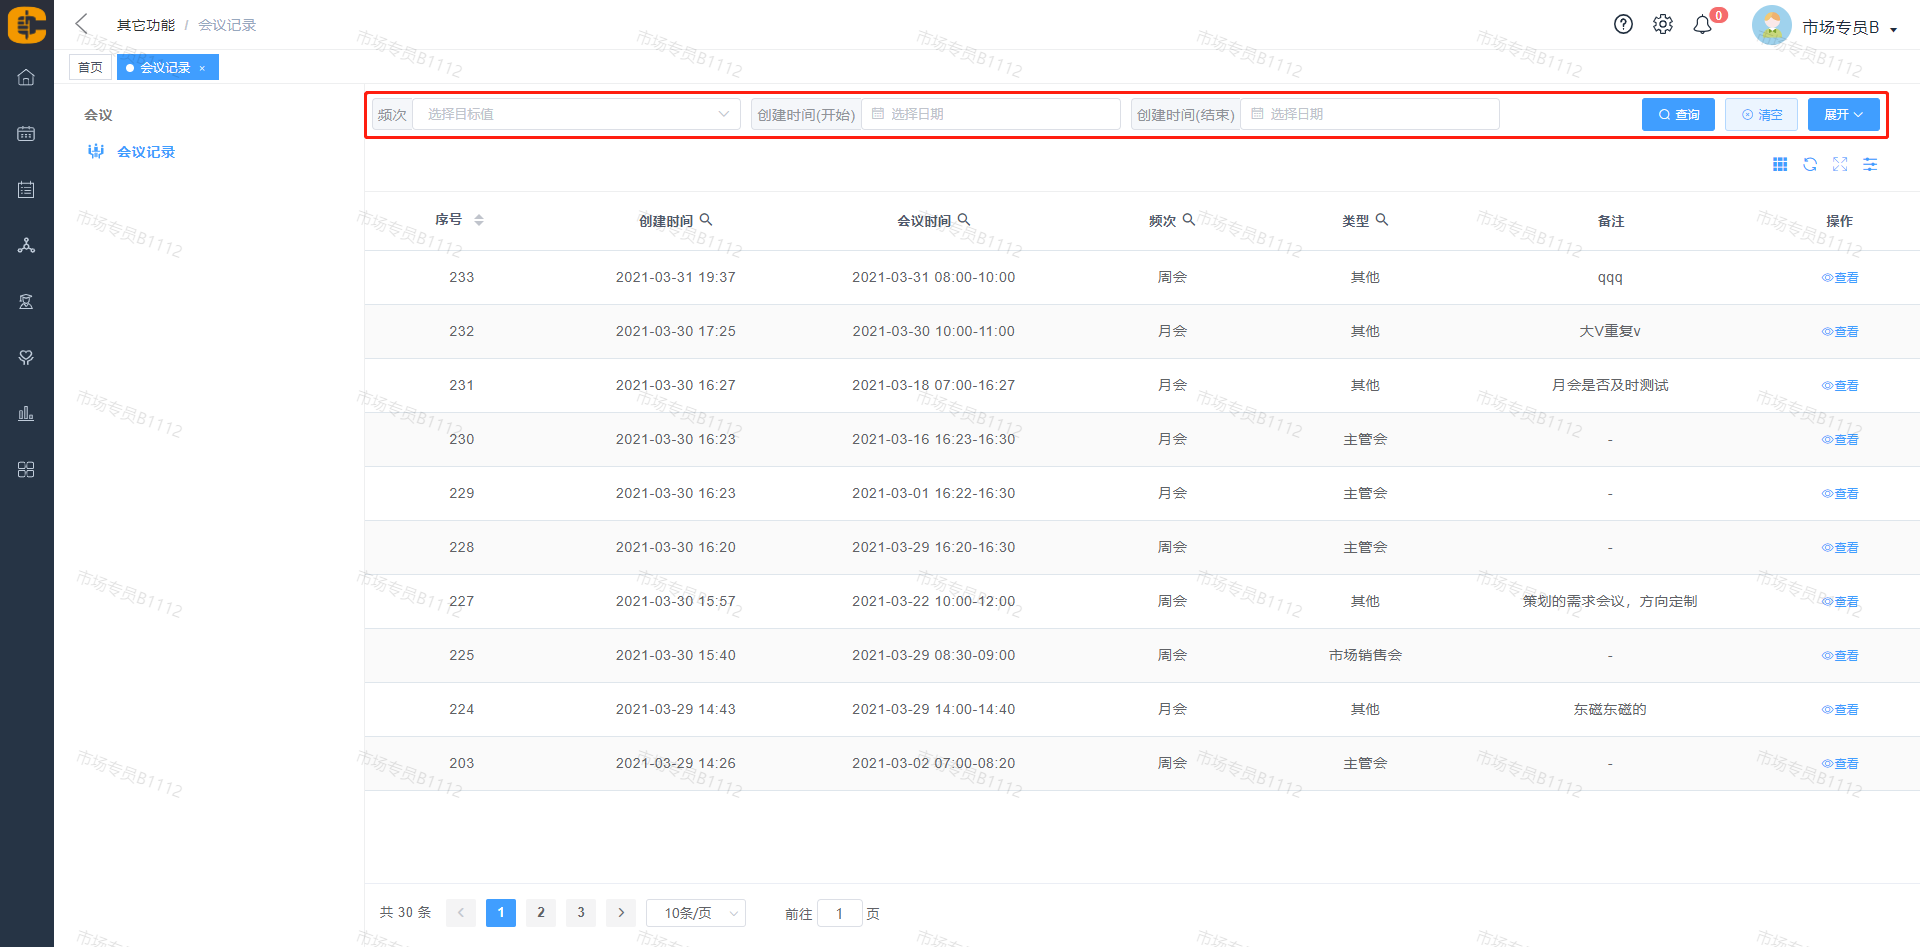Click the home icon in left sidebar
1920x947 pixels.
coord(26,77)
